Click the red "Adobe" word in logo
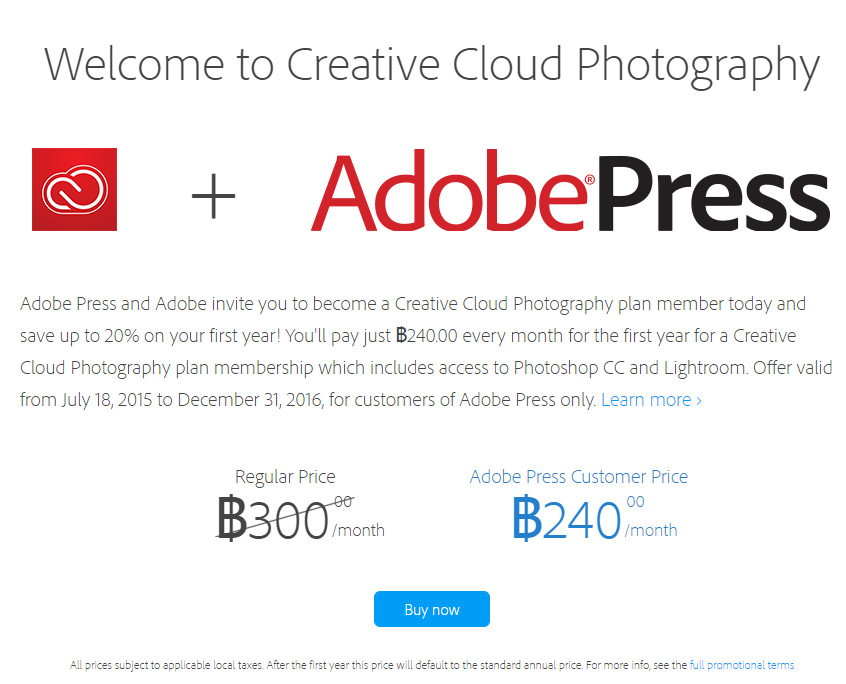 click(x=447, y=192)
